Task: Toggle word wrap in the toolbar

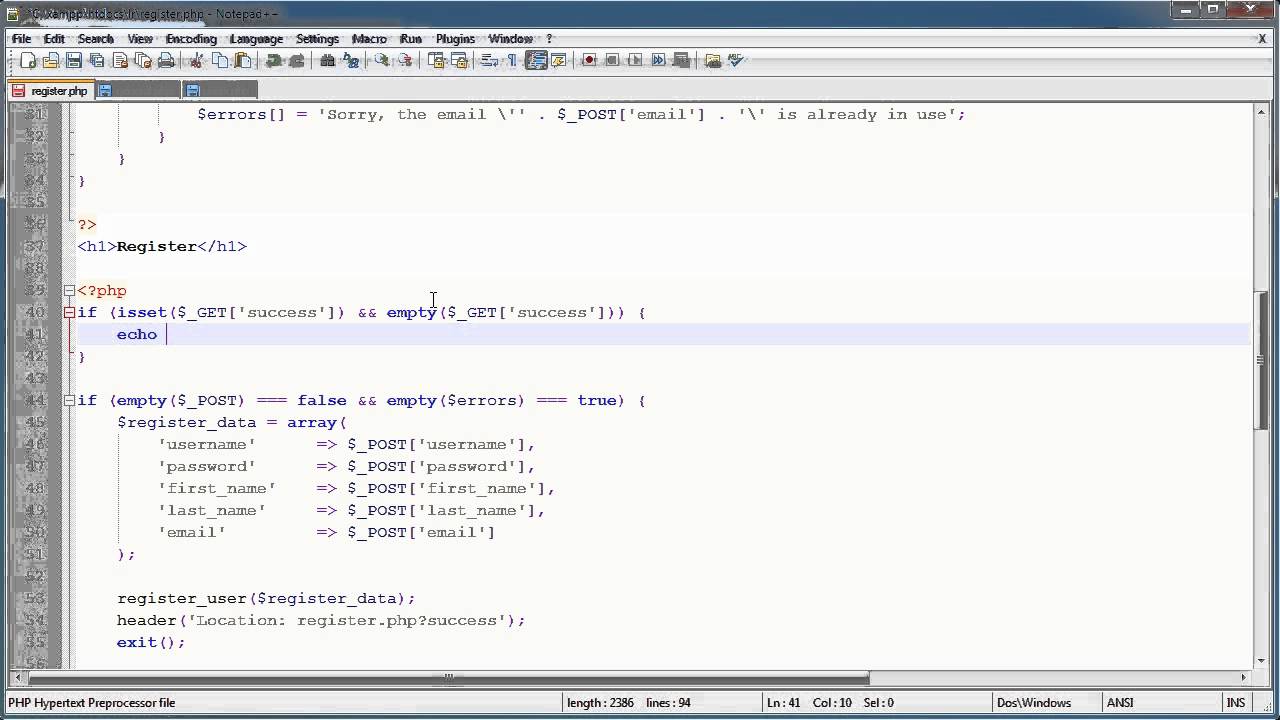Action: [x=490, y=61]
